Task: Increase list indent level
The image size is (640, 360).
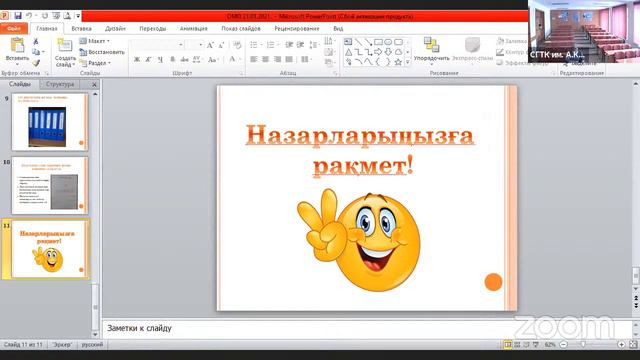Action: coord(300,45)
